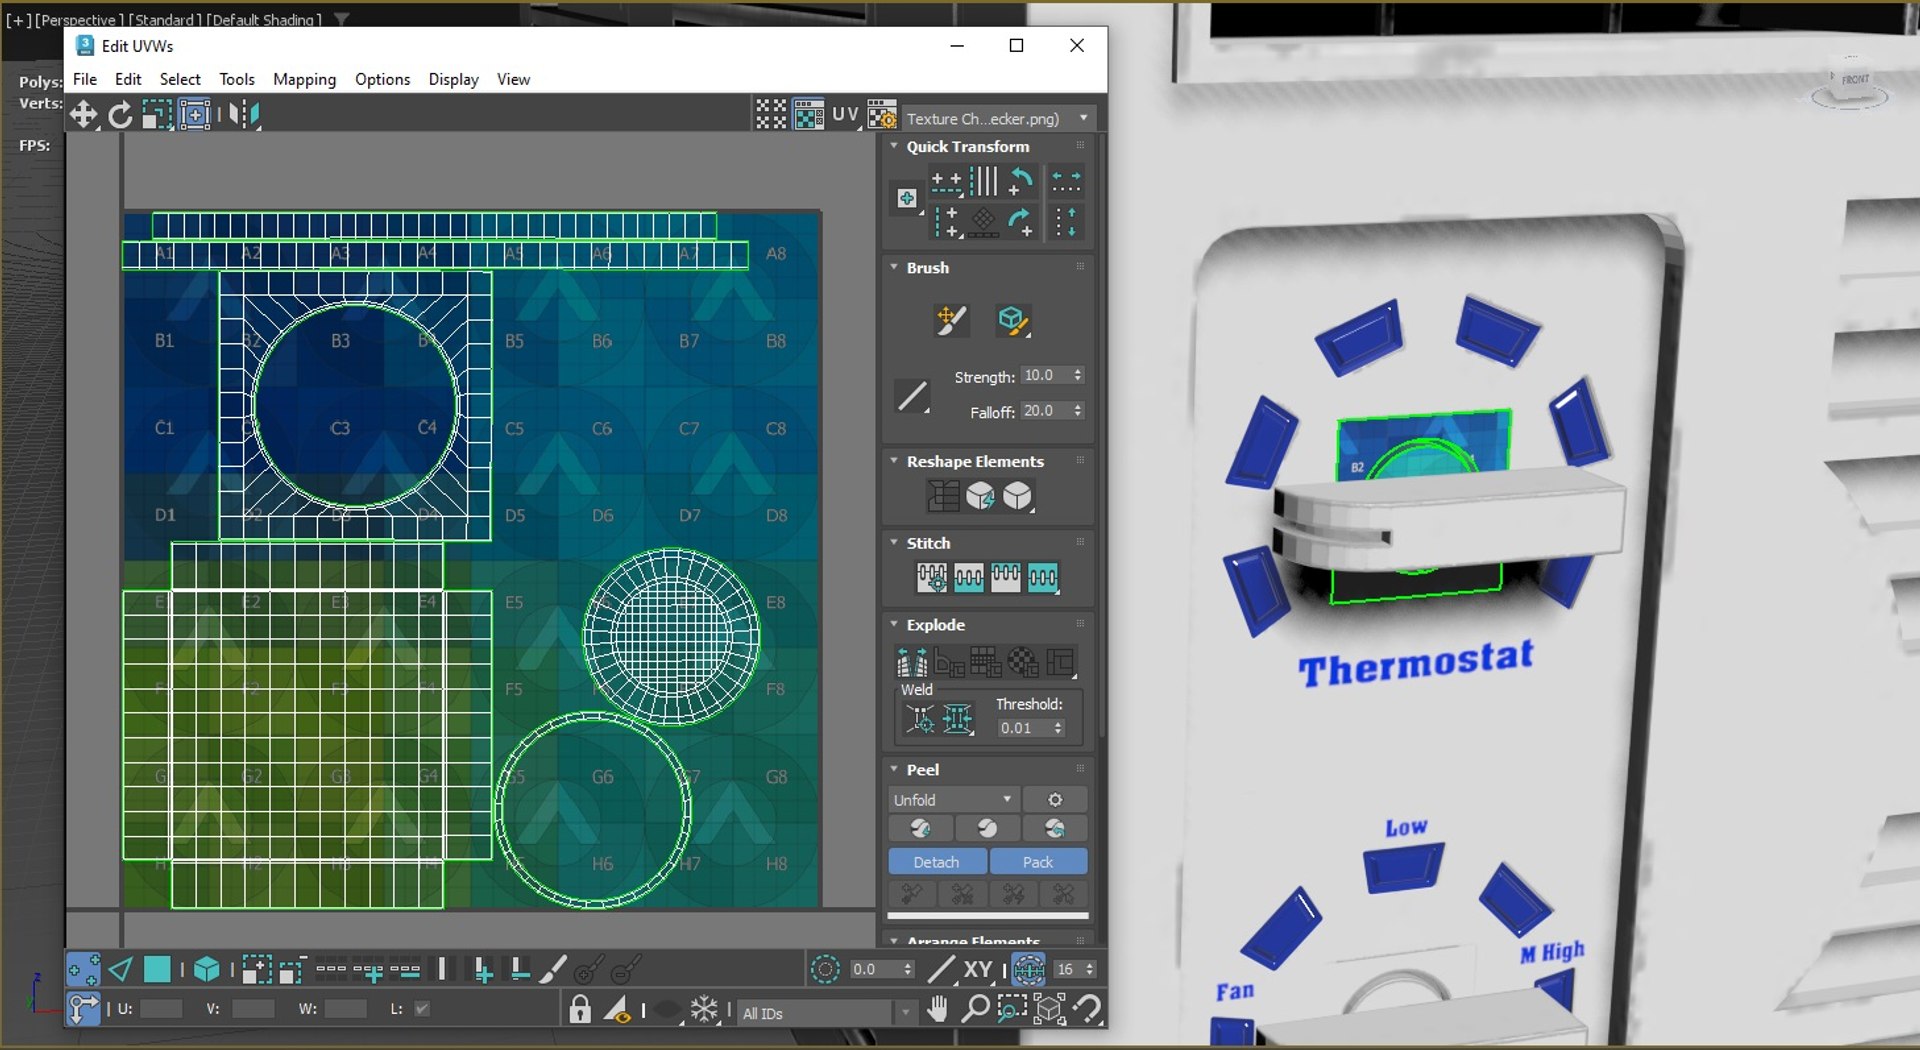This screenshot has height=1050, width=1920.
Task: Collapse the Peel rollout
Action: pyautogui.click(x=894, y=769)
